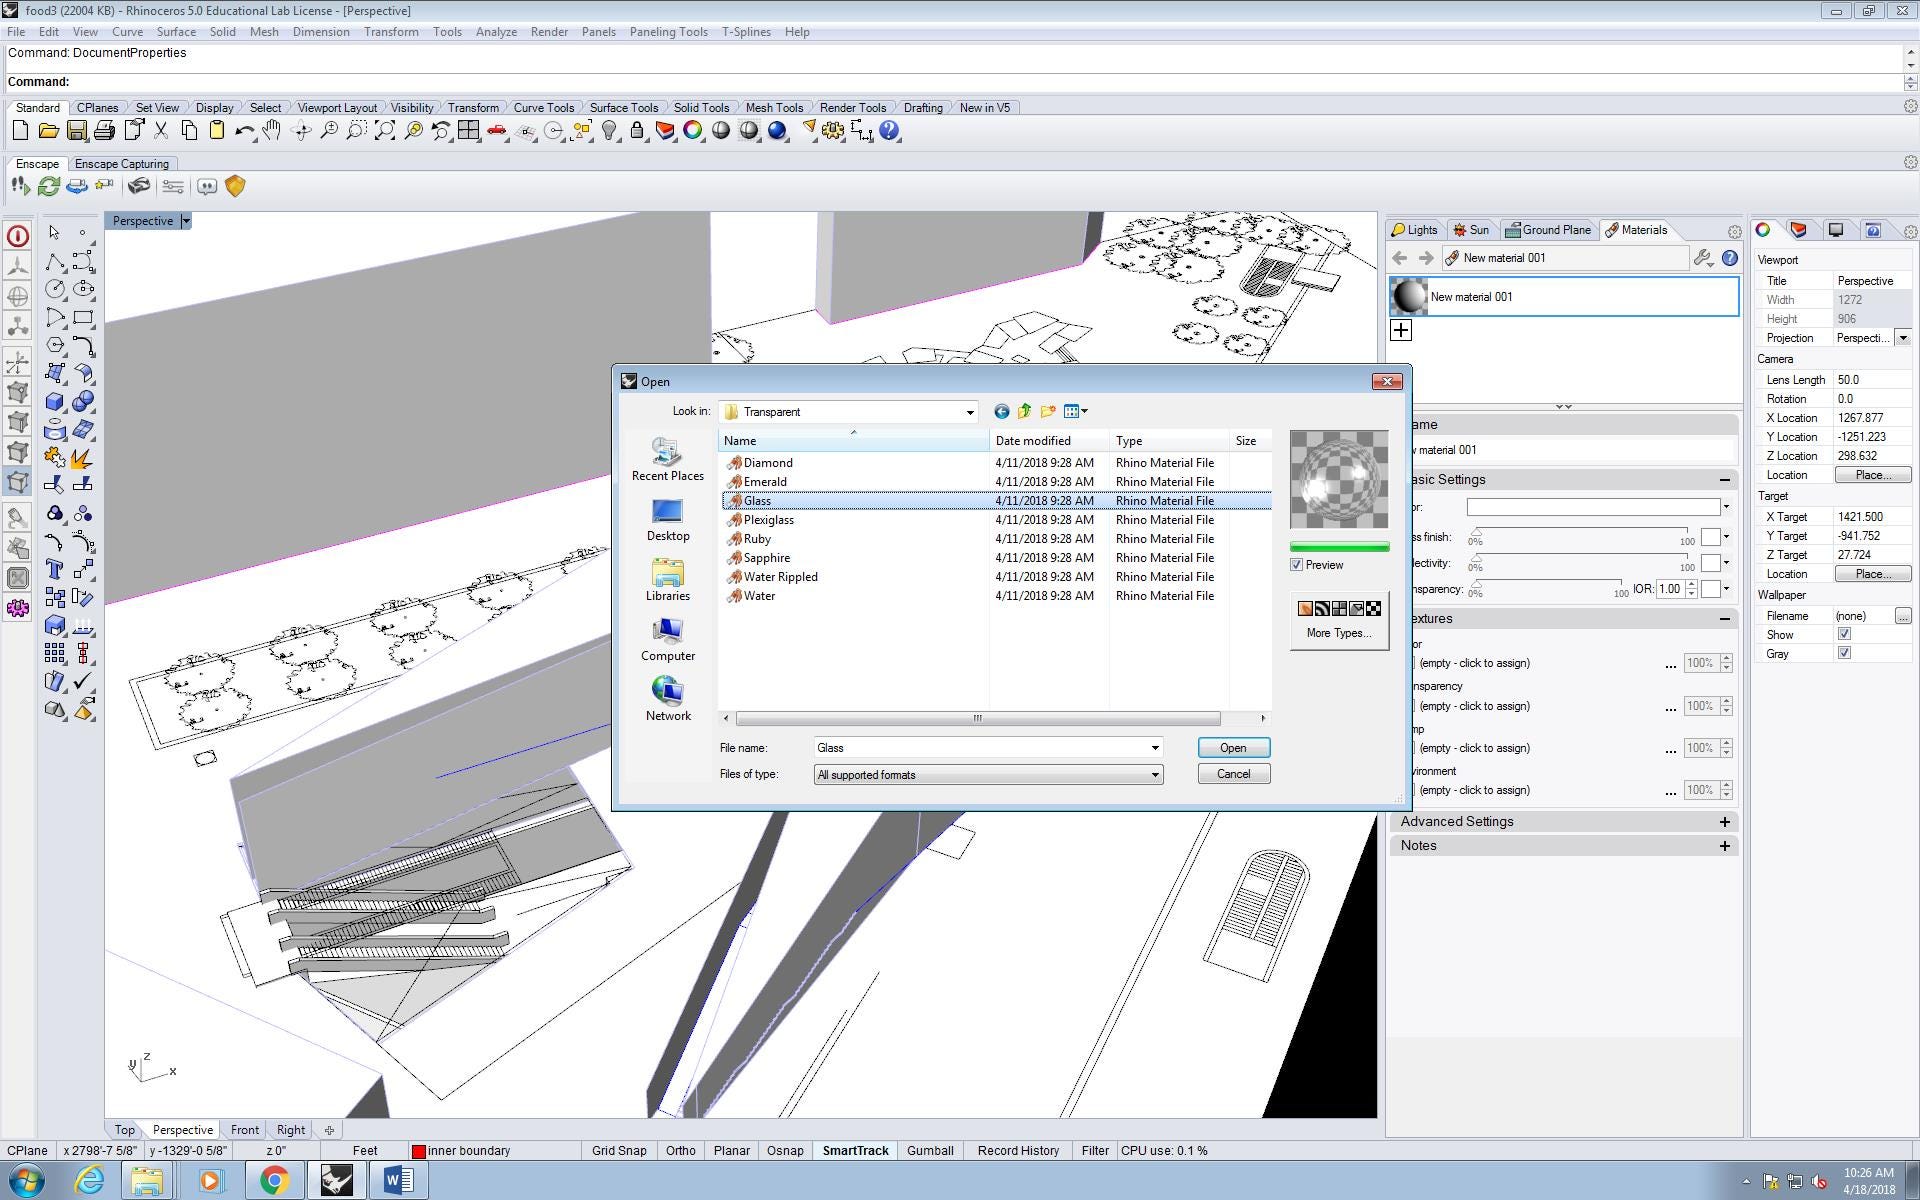Screen dimensions: 1920x1200
Task: Switch to the Ground Plane tab
Action: [x=1548, y=230]
